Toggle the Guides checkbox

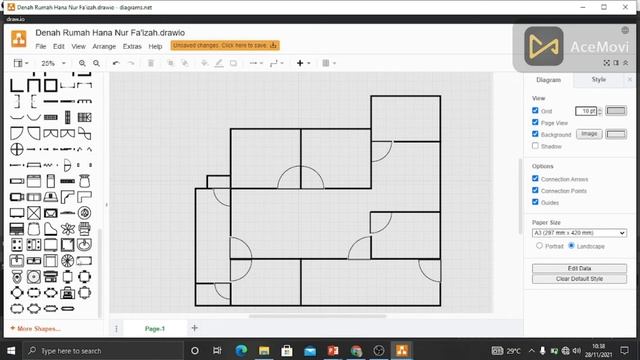pos(535,202)
